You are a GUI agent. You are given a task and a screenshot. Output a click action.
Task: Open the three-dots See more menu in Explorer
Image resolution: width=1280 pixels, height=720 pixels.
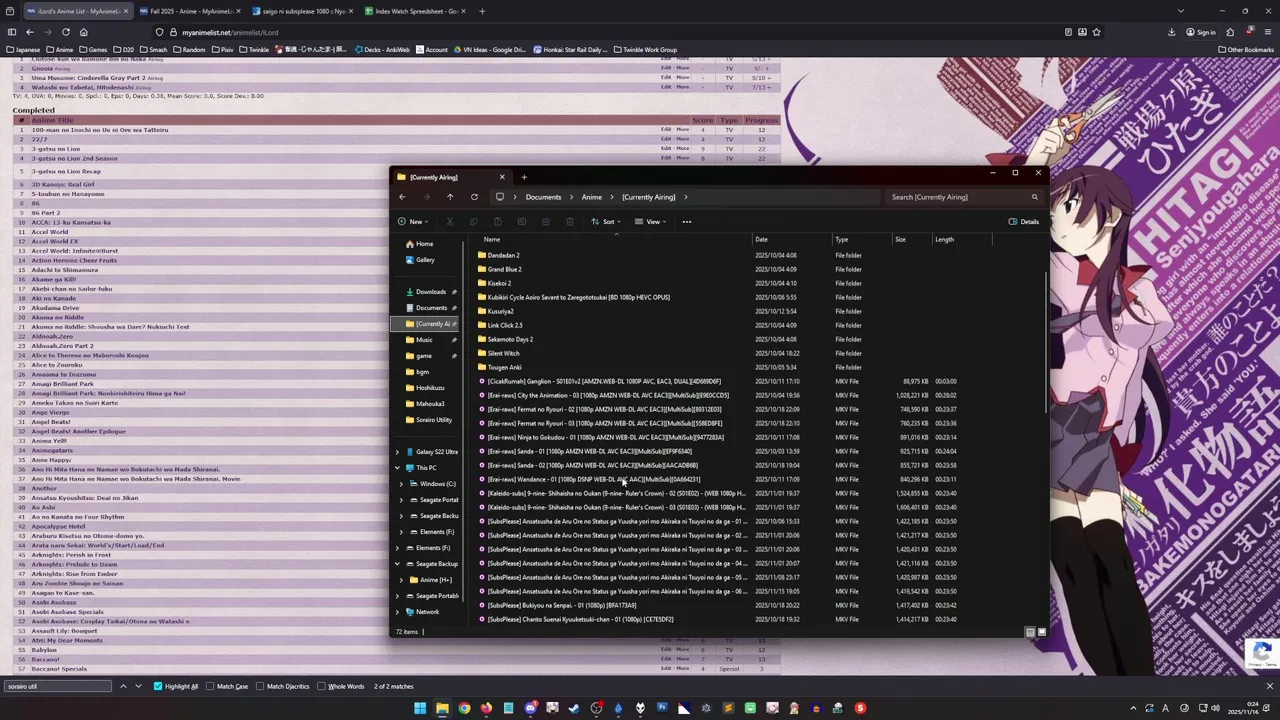click(686, 222)
